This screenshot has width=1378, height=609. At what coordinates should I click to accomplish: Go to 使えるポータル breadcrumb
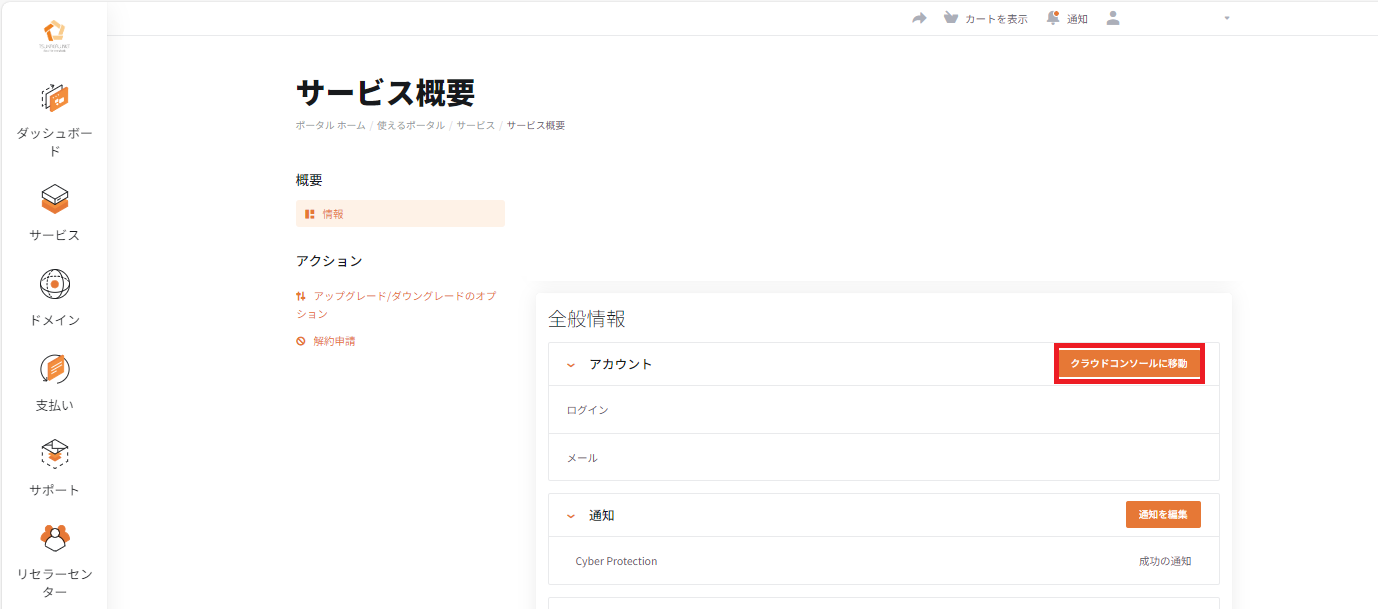pyautogui.click(x=411, y=126)
